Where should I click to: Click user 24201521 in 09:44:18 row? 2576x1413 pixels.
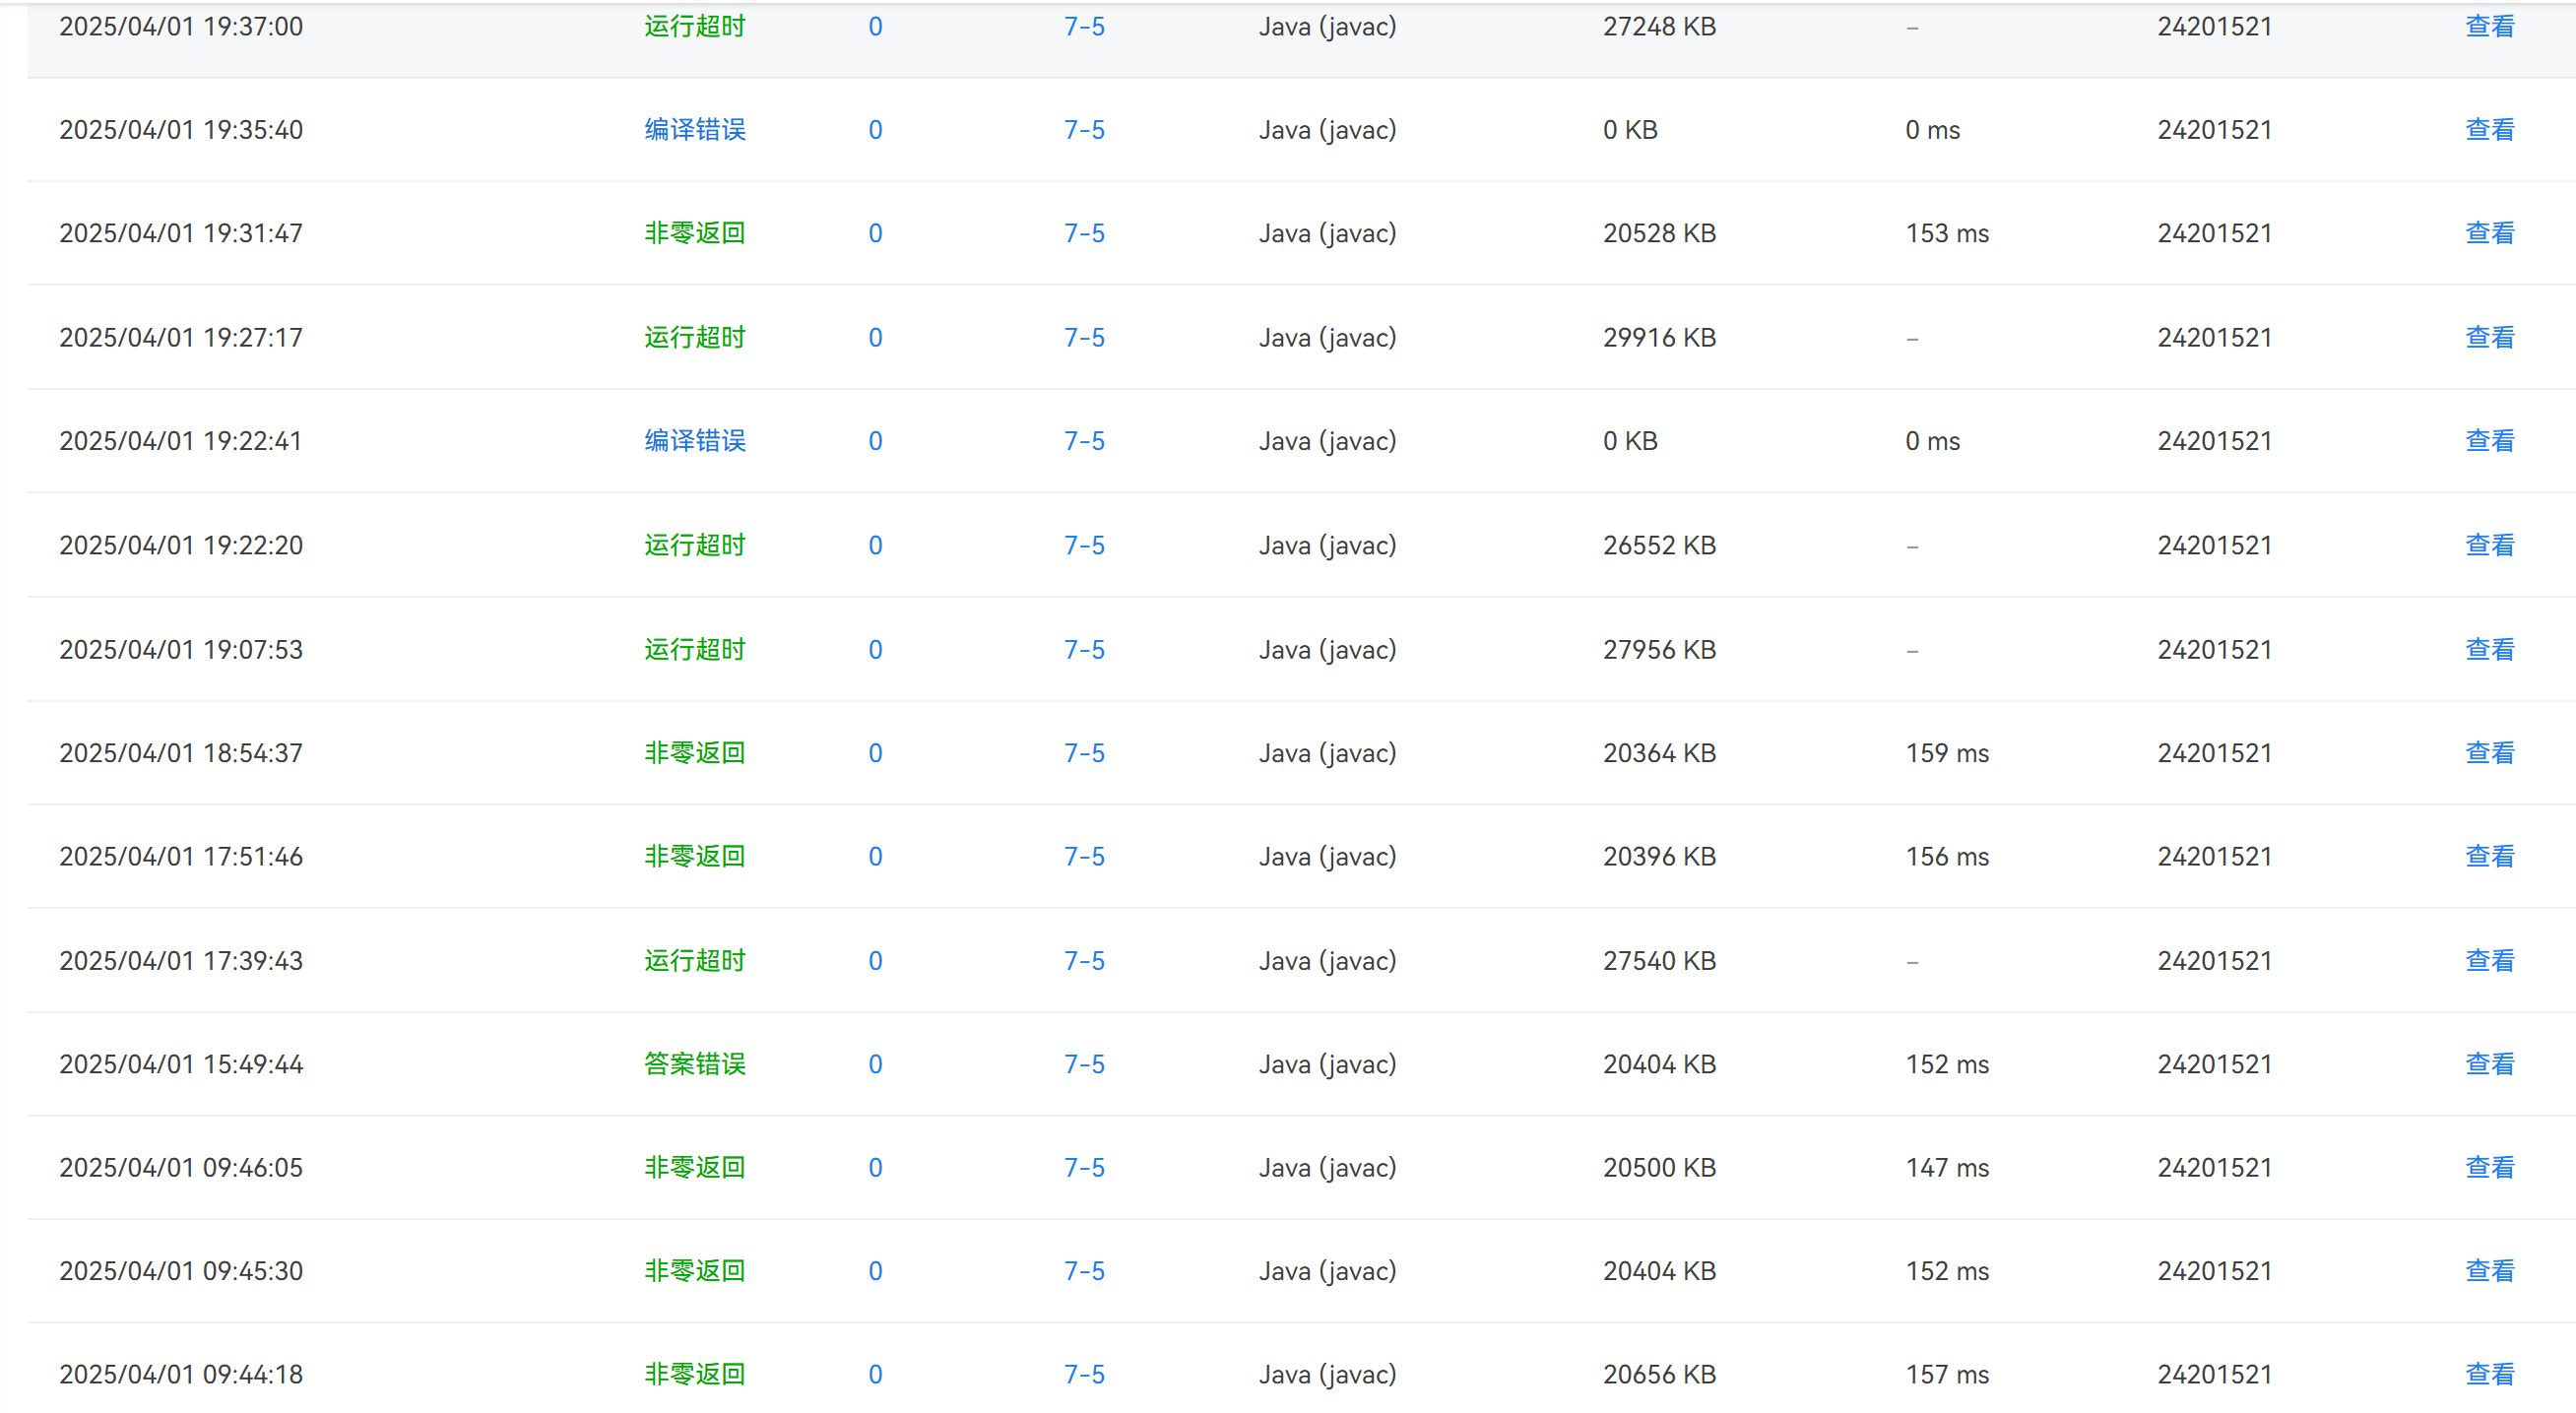point(2214,1375)
